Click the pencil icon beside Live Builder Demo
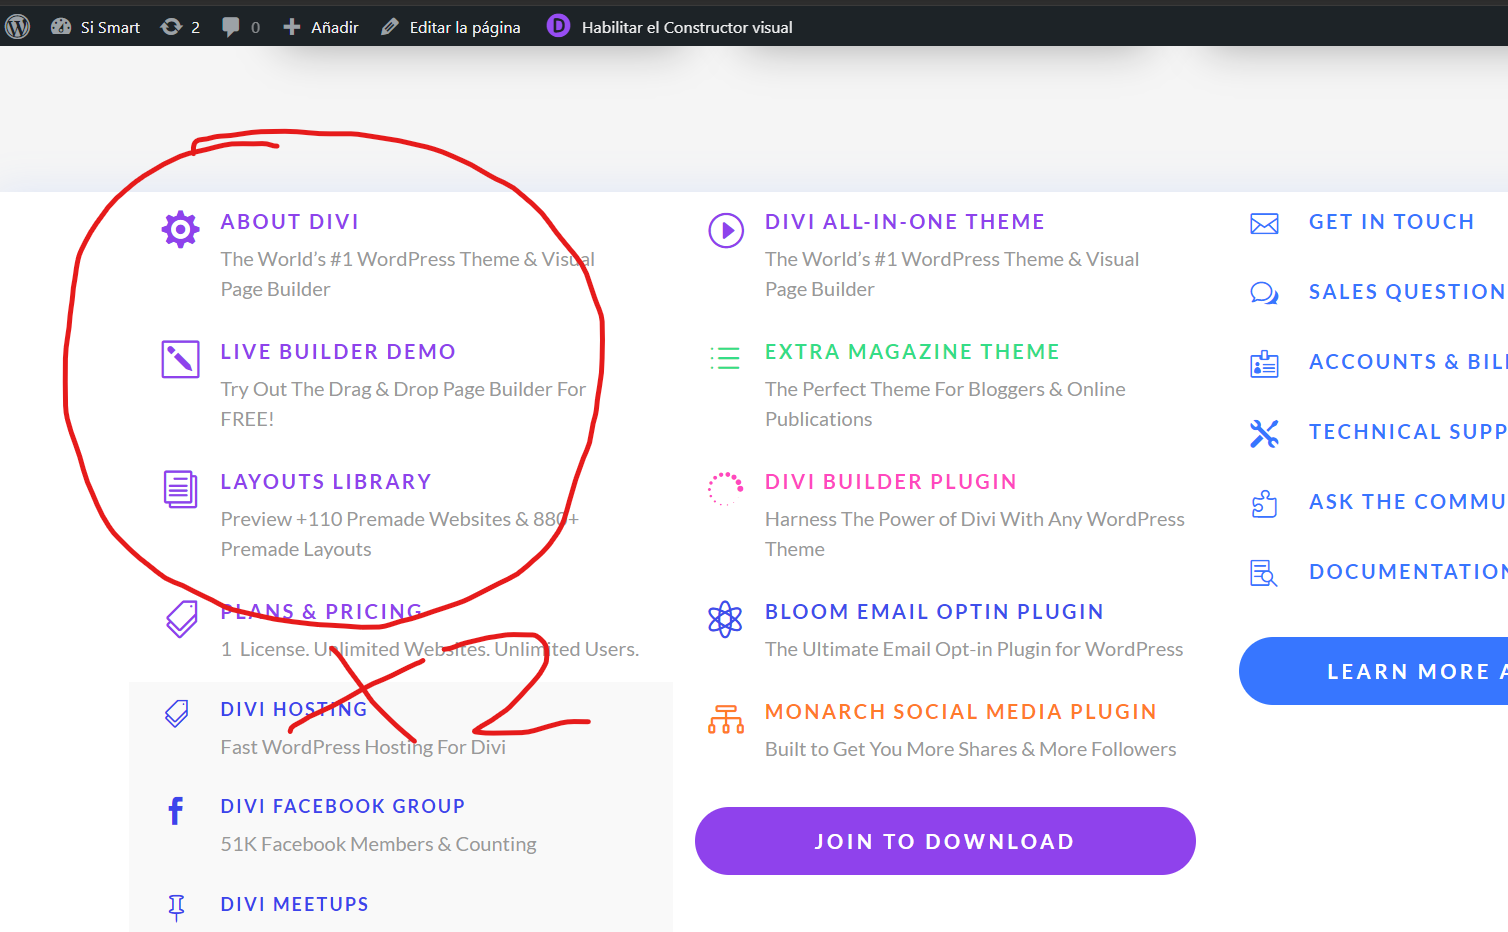The width and height of the screenshot is (1508, 932). 180,359
